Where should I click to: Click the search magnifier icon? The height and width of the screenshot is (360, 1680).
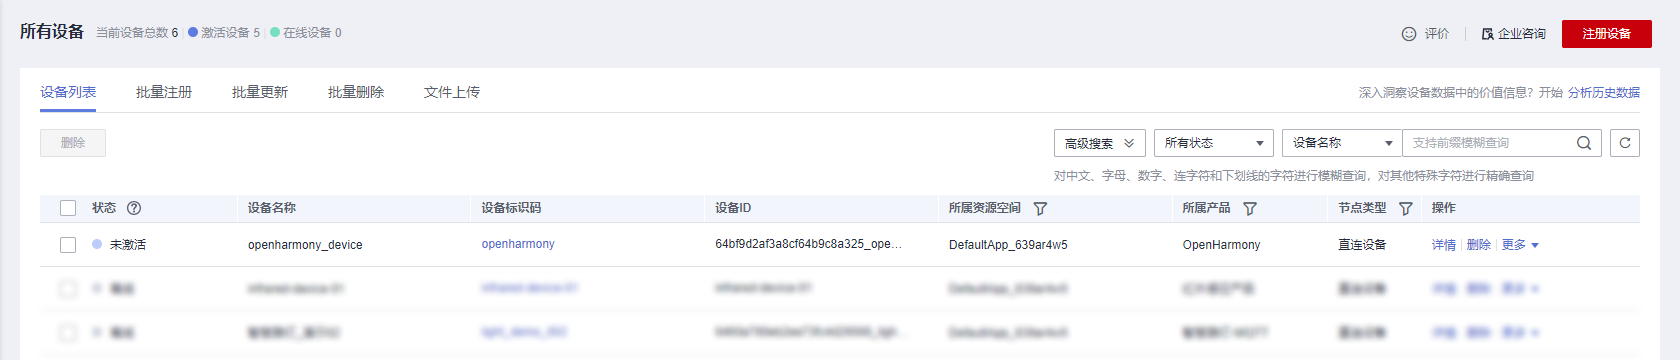click(1584, 143)
